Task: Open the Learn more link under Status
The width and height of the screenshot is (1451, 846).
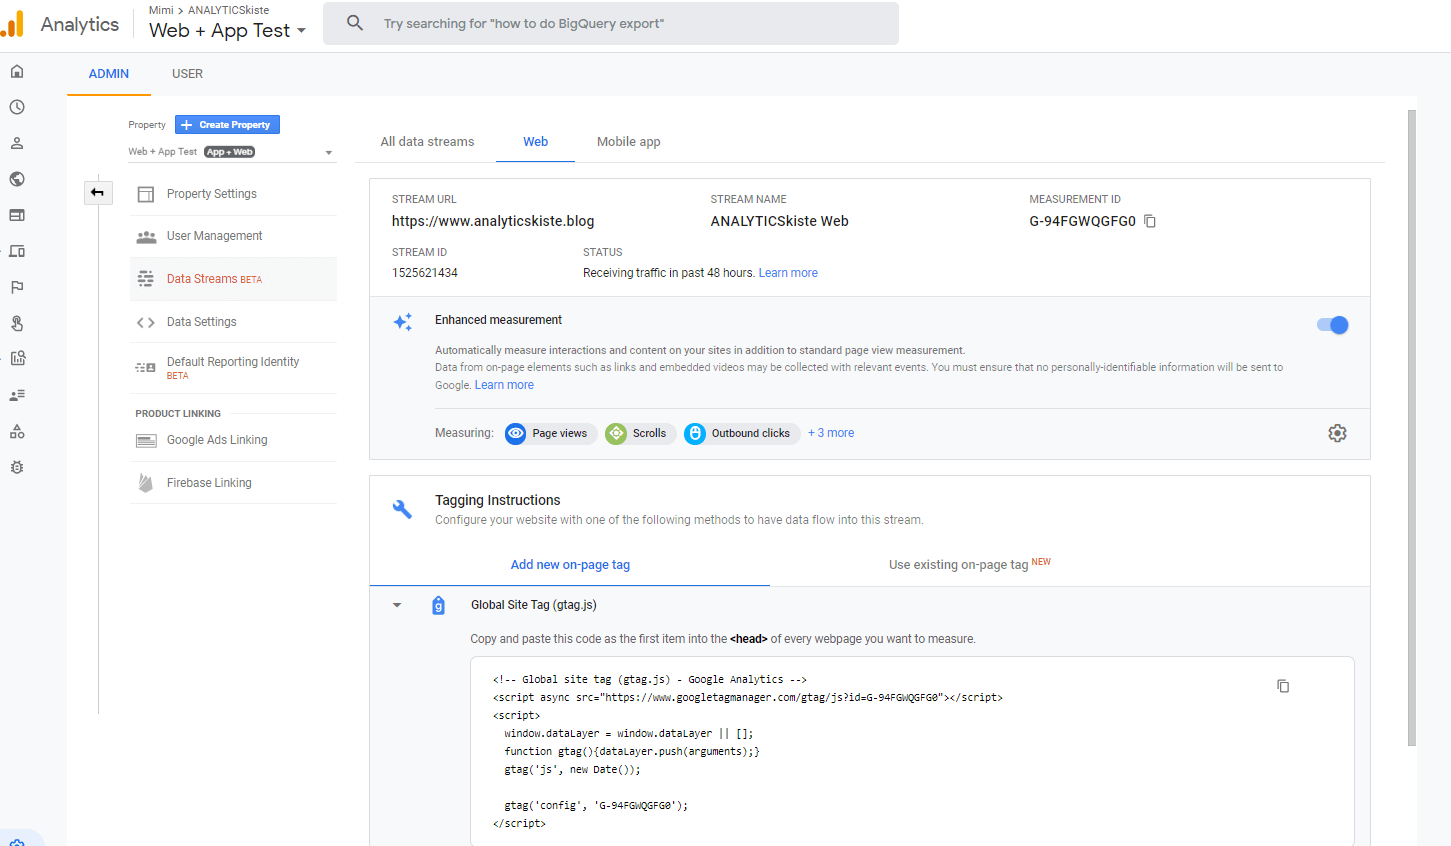Action: (788, 273)
